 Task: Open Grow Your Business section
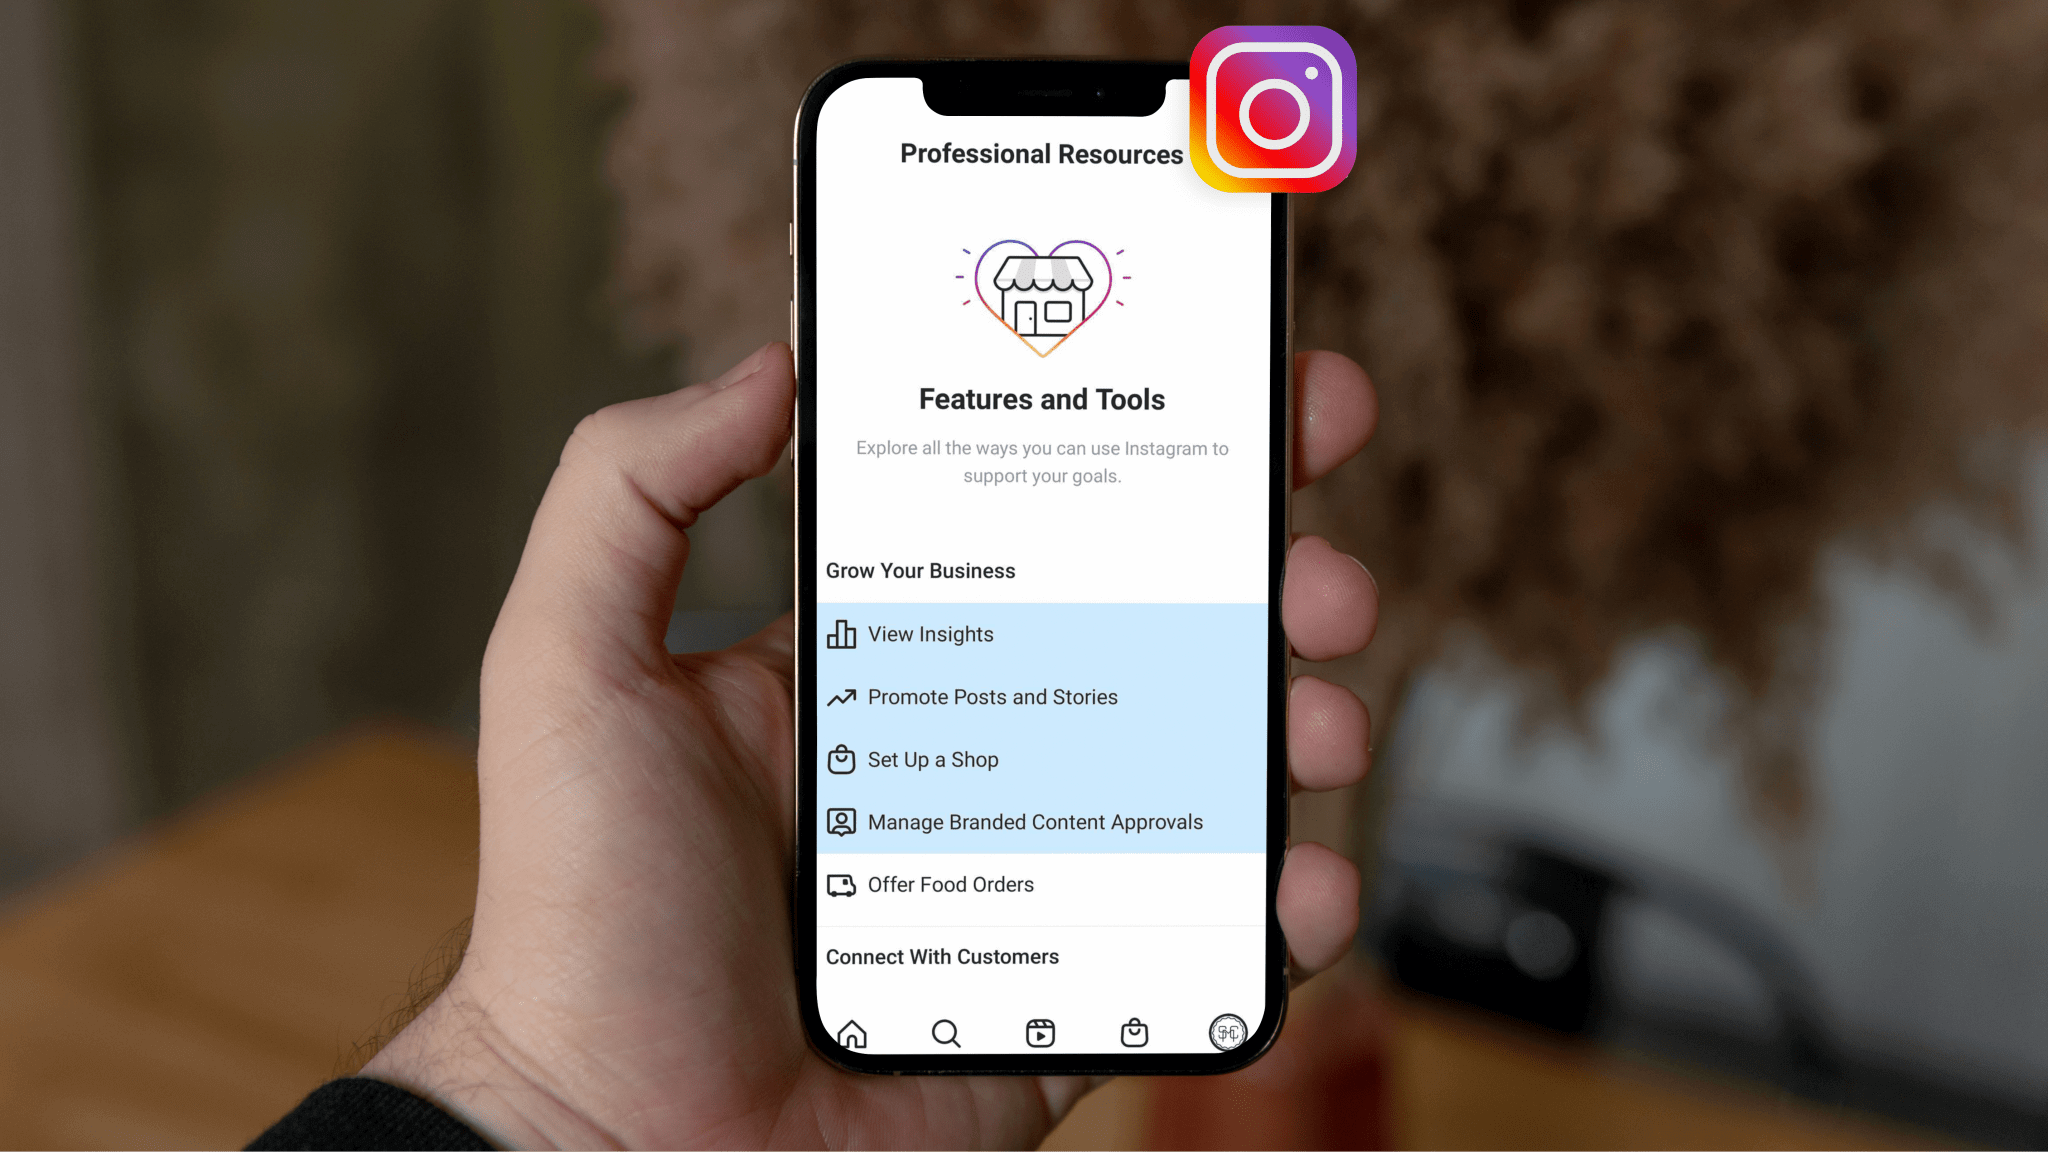[920, 570]
